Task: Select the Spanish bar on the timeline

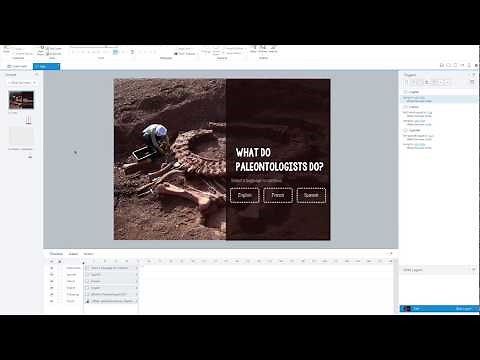Action: point(111,275)
